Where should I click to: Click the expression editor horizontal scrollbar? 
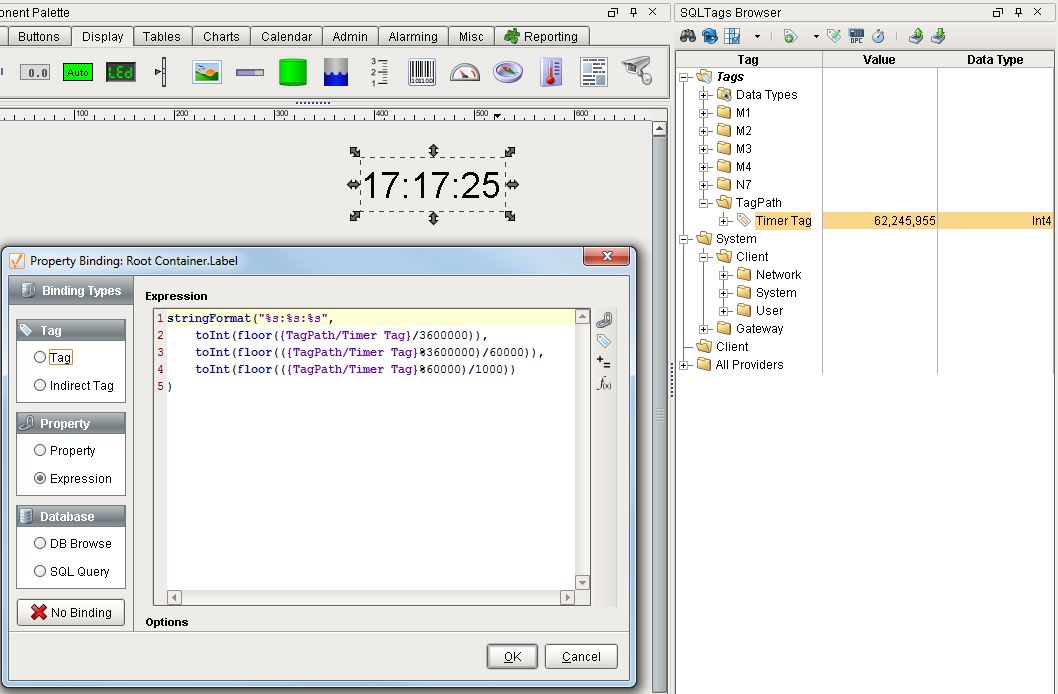tap(370, 597)
